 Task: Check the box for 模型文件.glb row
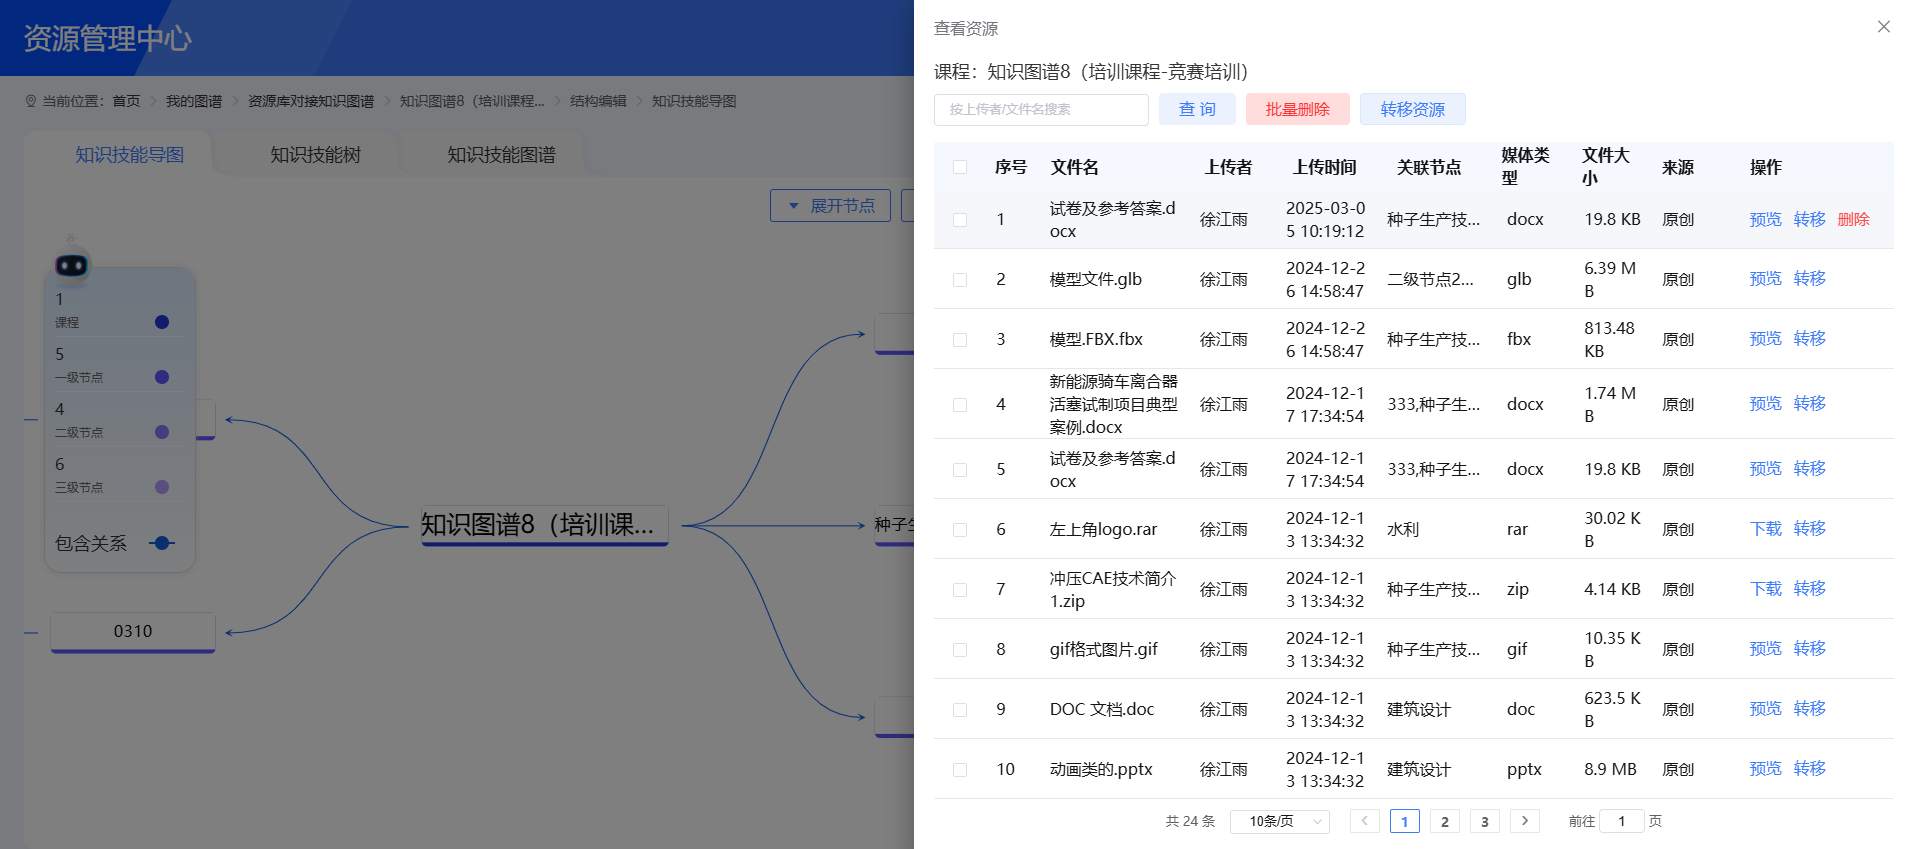click(x=960, y=280)
